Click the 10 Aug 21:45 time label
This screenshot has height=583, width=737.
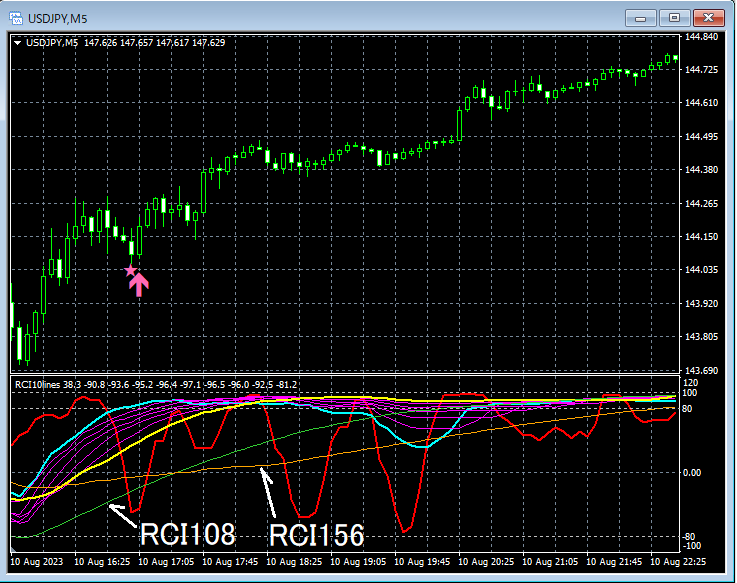tap(614, 561)
